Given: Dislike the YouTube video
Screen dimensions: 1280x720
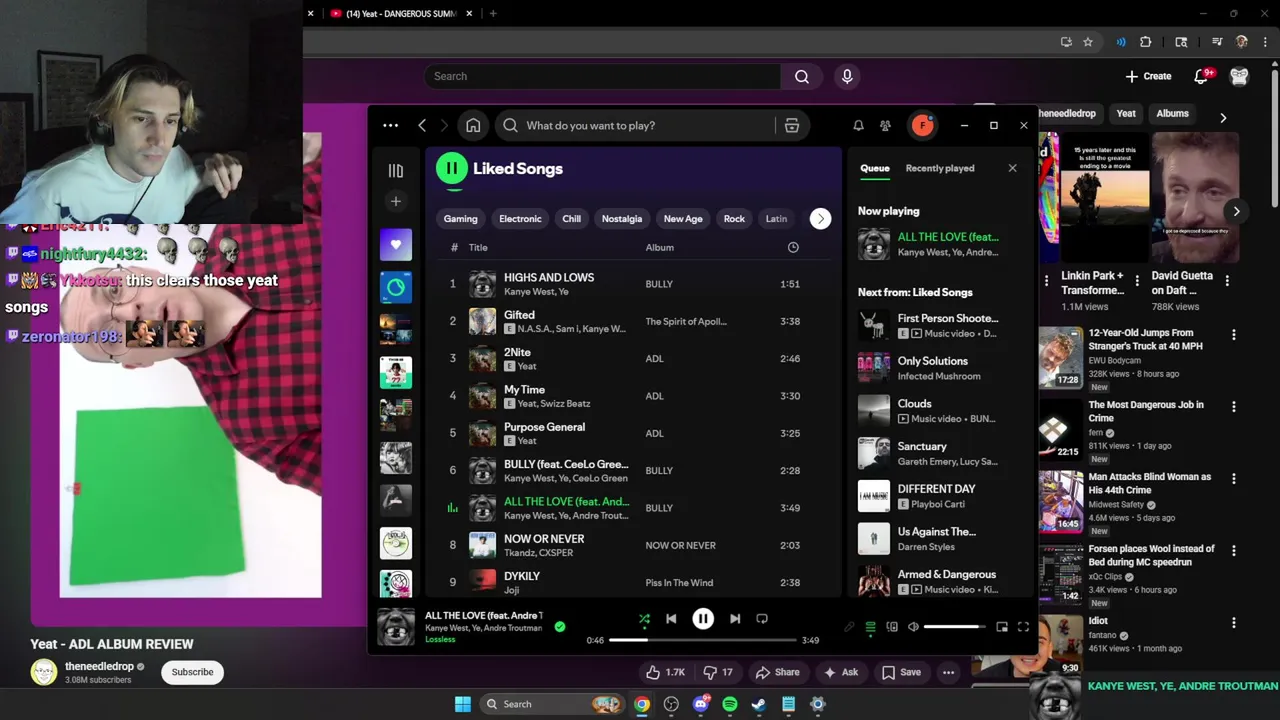Looking at the screenshot, I should click(x=718, y=672).
